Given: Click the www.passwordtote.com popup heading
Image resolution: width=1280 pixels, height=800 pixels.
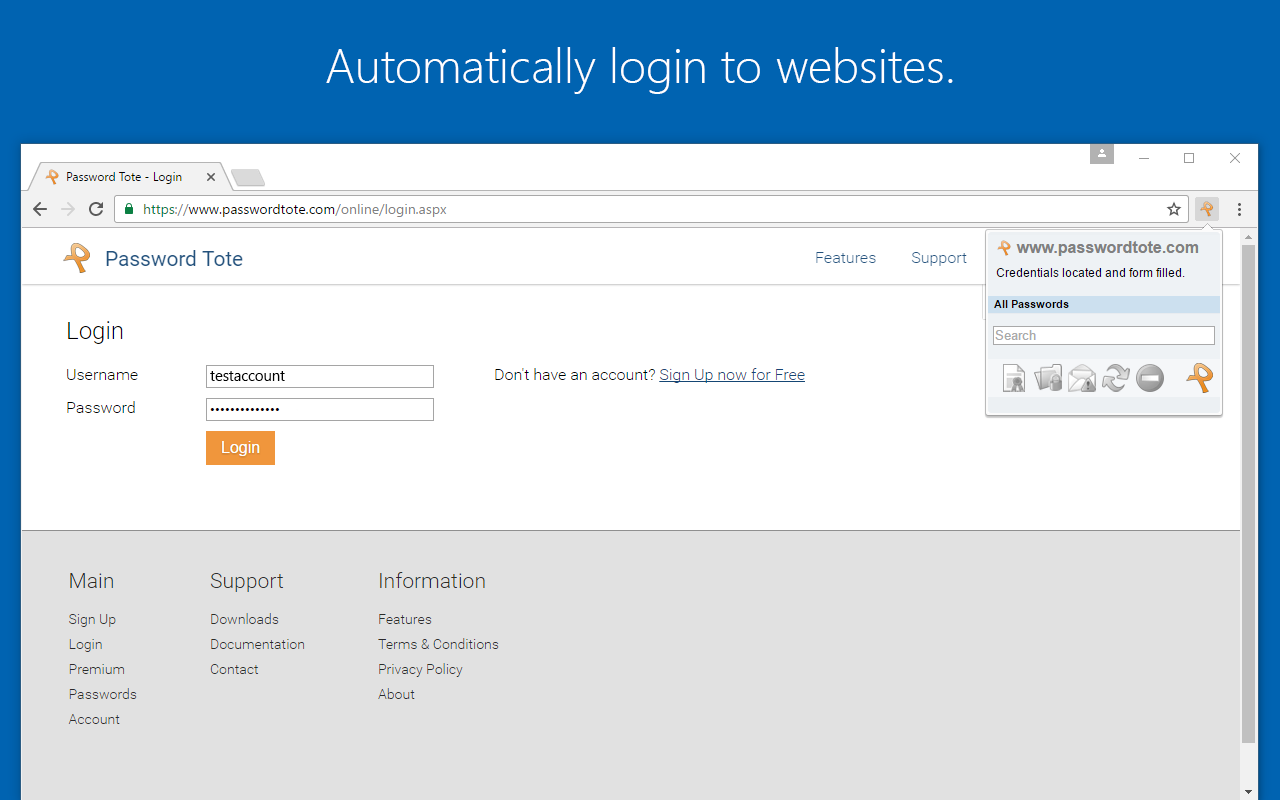Looking at the screenshot, I should coord(1107,248).
